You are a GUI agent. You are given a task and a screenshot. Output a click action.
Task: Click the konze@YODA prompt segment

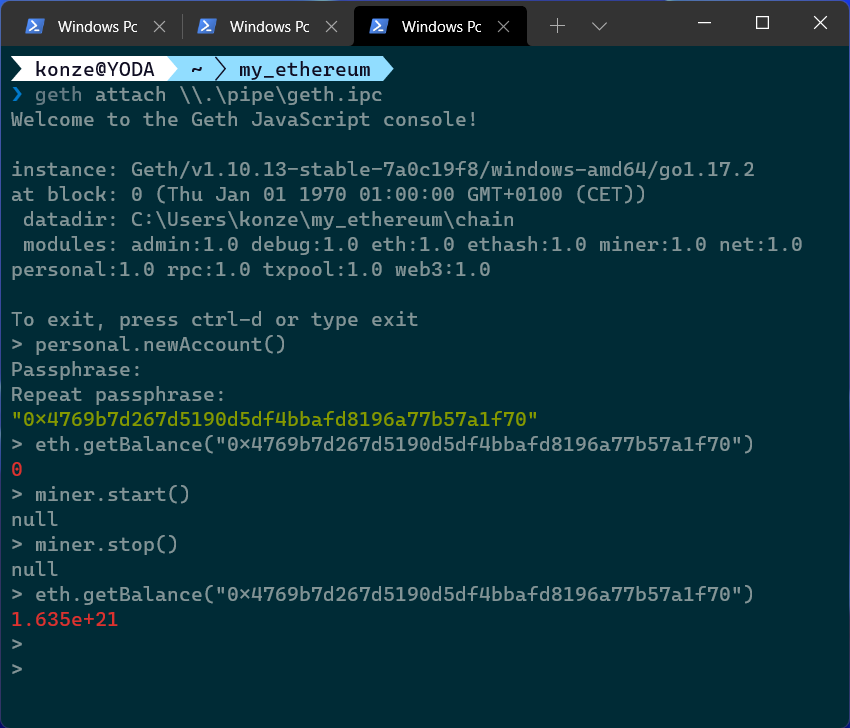coord(94,69)
